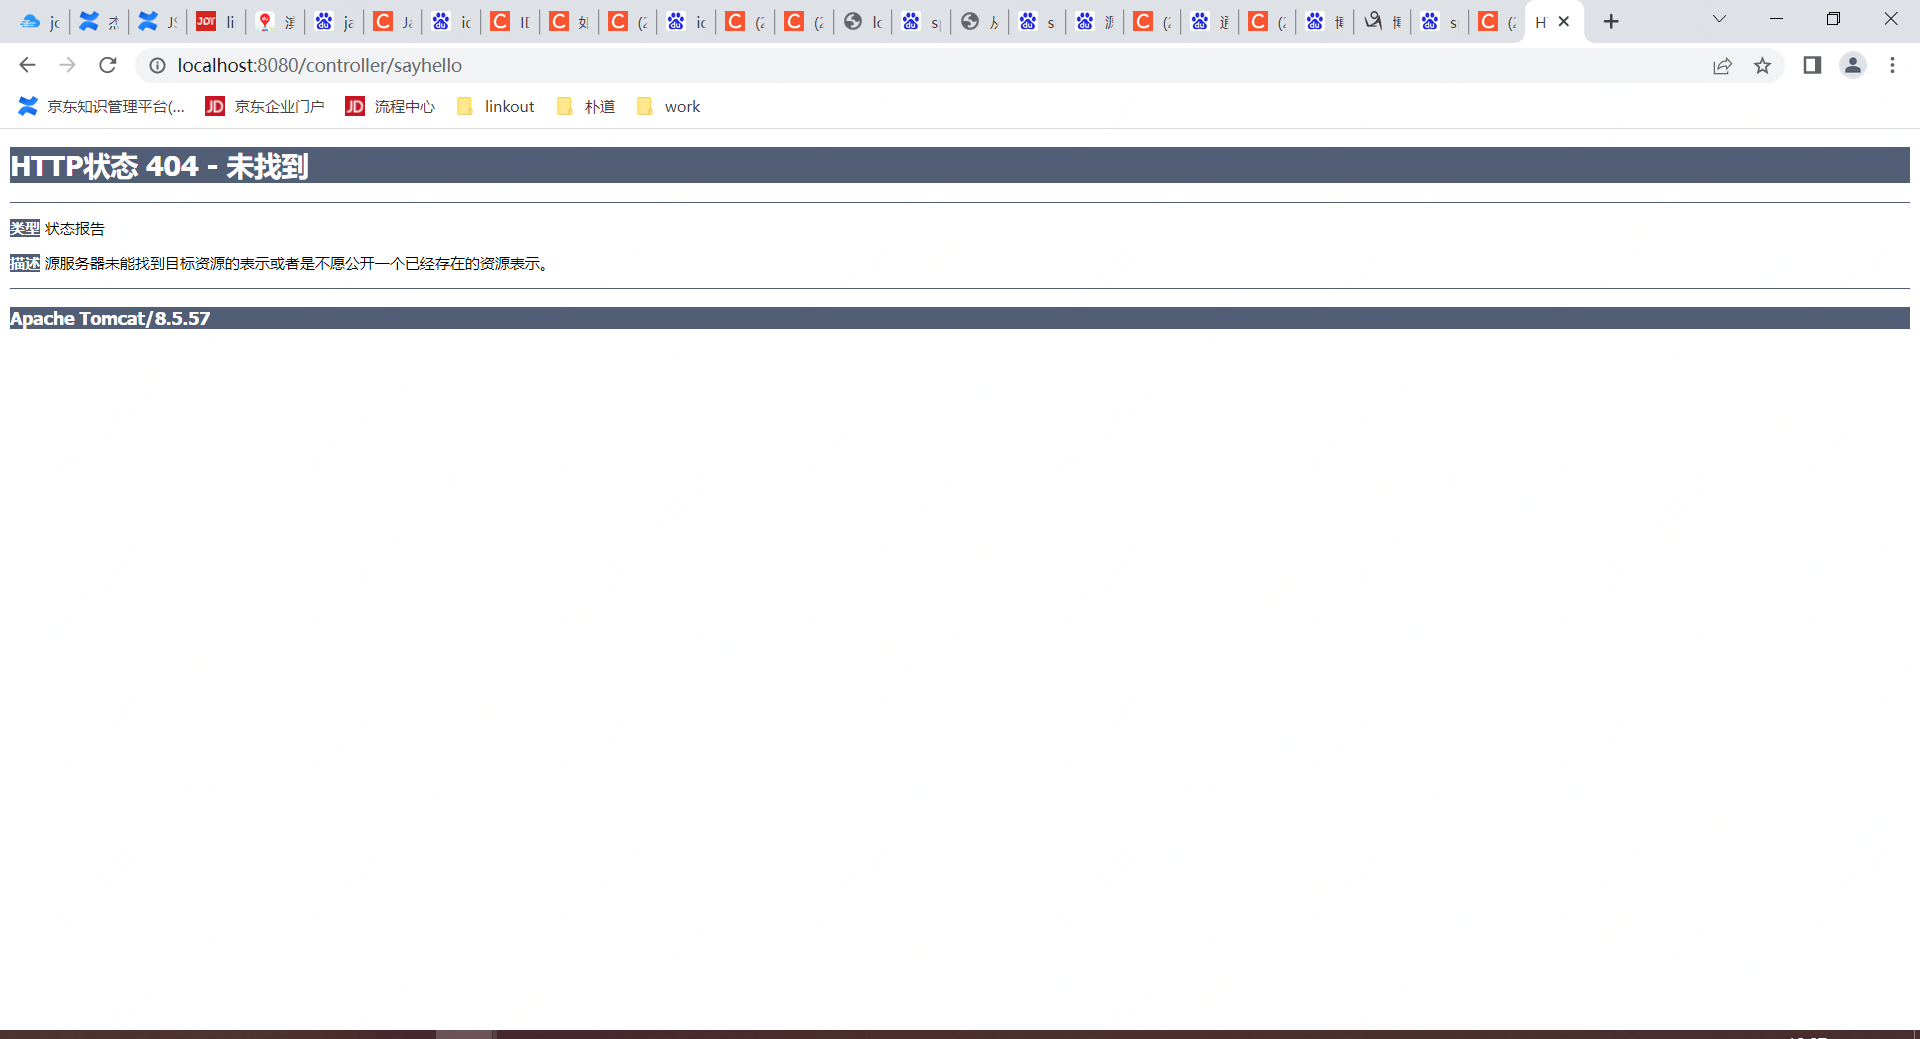
Task: Restore down the Chrome window
Action: point(1833,19)
